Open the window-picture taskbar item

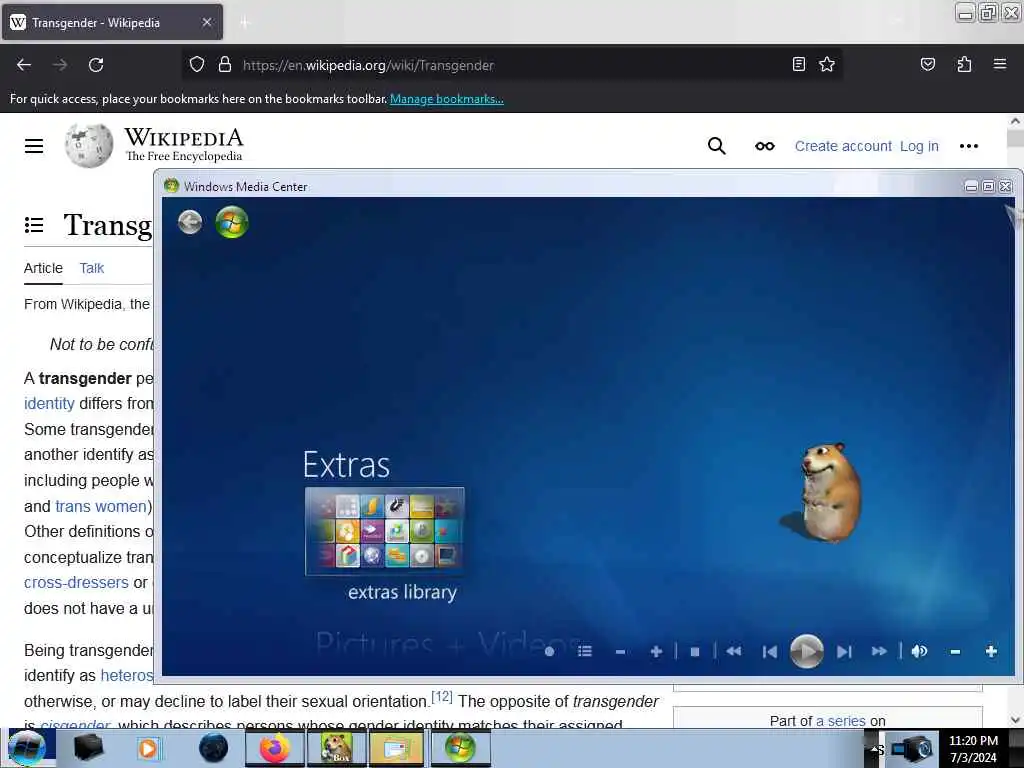[398, 748]
